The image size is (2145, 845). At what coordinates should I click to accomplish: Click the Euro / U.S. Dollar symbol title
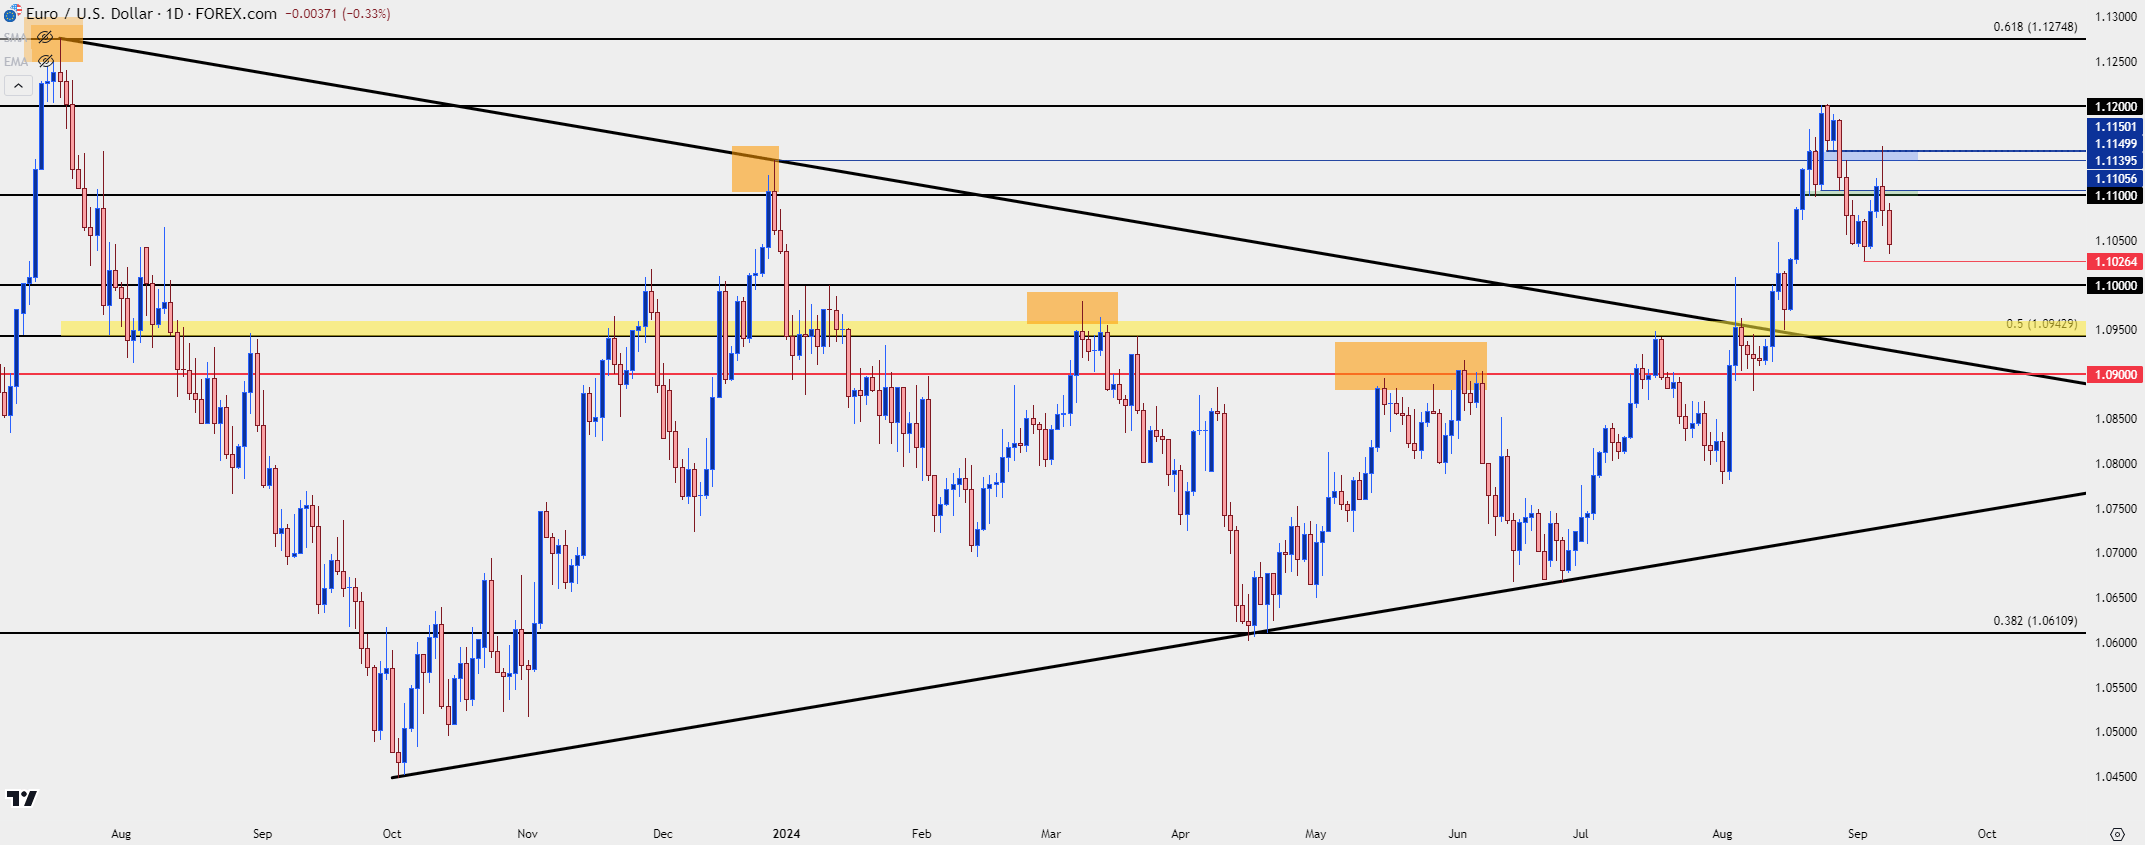coord(90,13)
